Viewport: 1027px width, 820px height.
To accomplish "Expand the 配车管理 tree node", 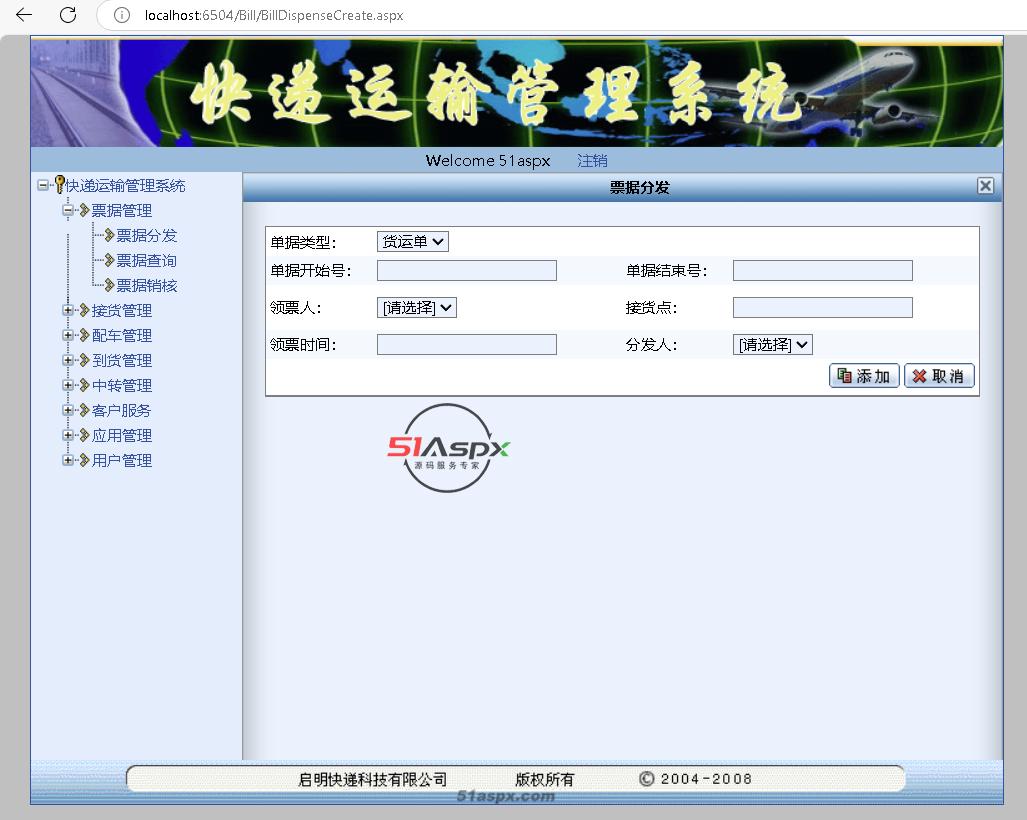I will (67, 335).
